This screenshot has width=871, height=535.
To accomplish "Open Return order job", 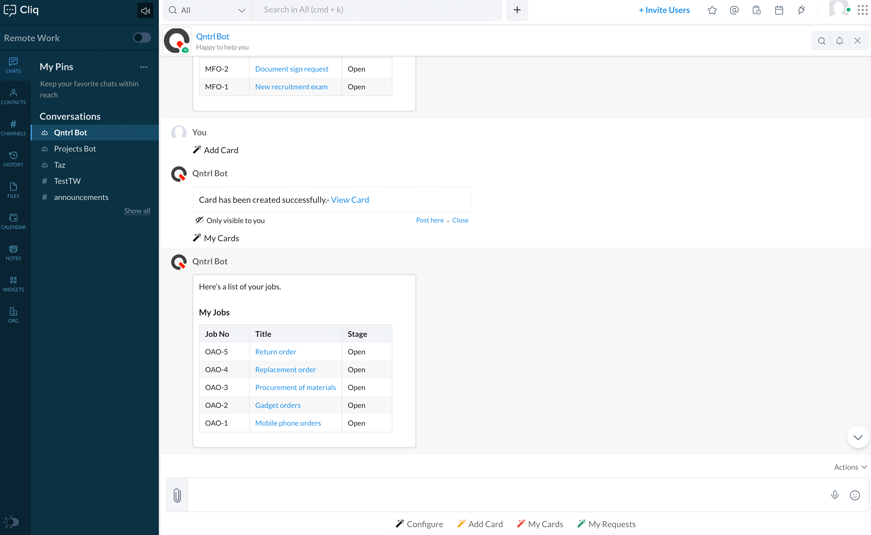I will coord(276,352).
